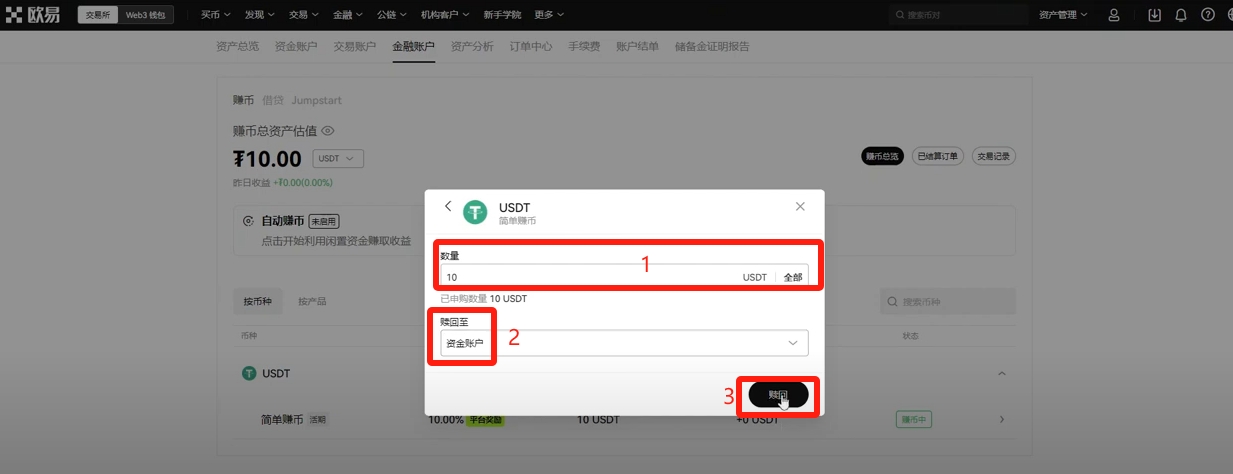Close the USDT redeem dialog
The height and width of the screenshot is (474, 1233).
(800, 206)
